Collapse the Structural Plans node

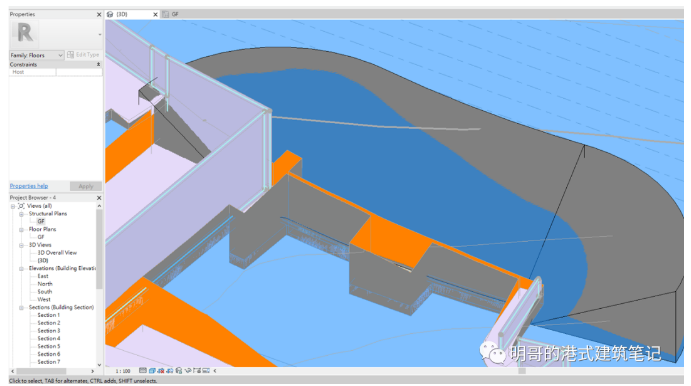(x=21, y=214)
